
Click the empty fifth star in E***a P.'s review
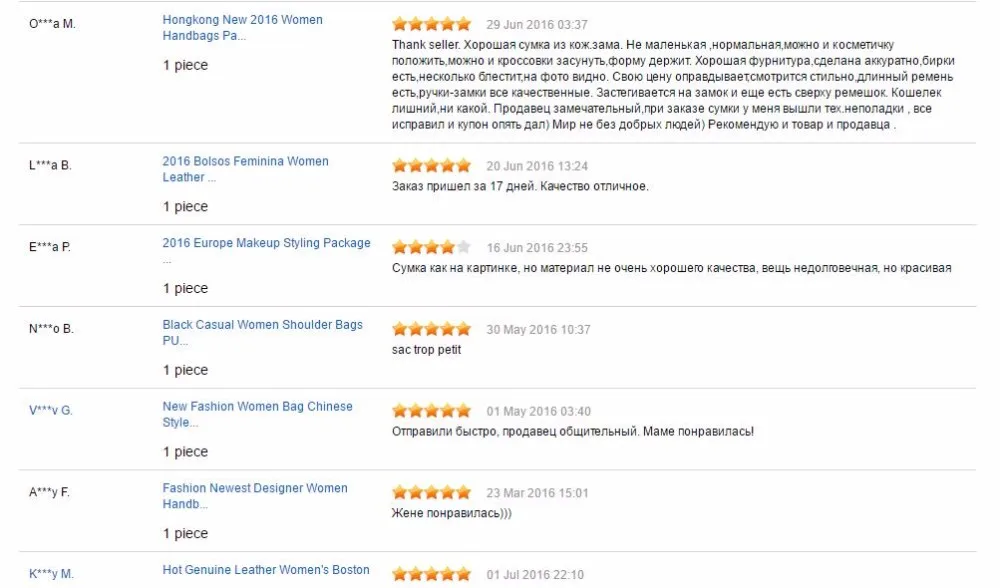[464, 247]
